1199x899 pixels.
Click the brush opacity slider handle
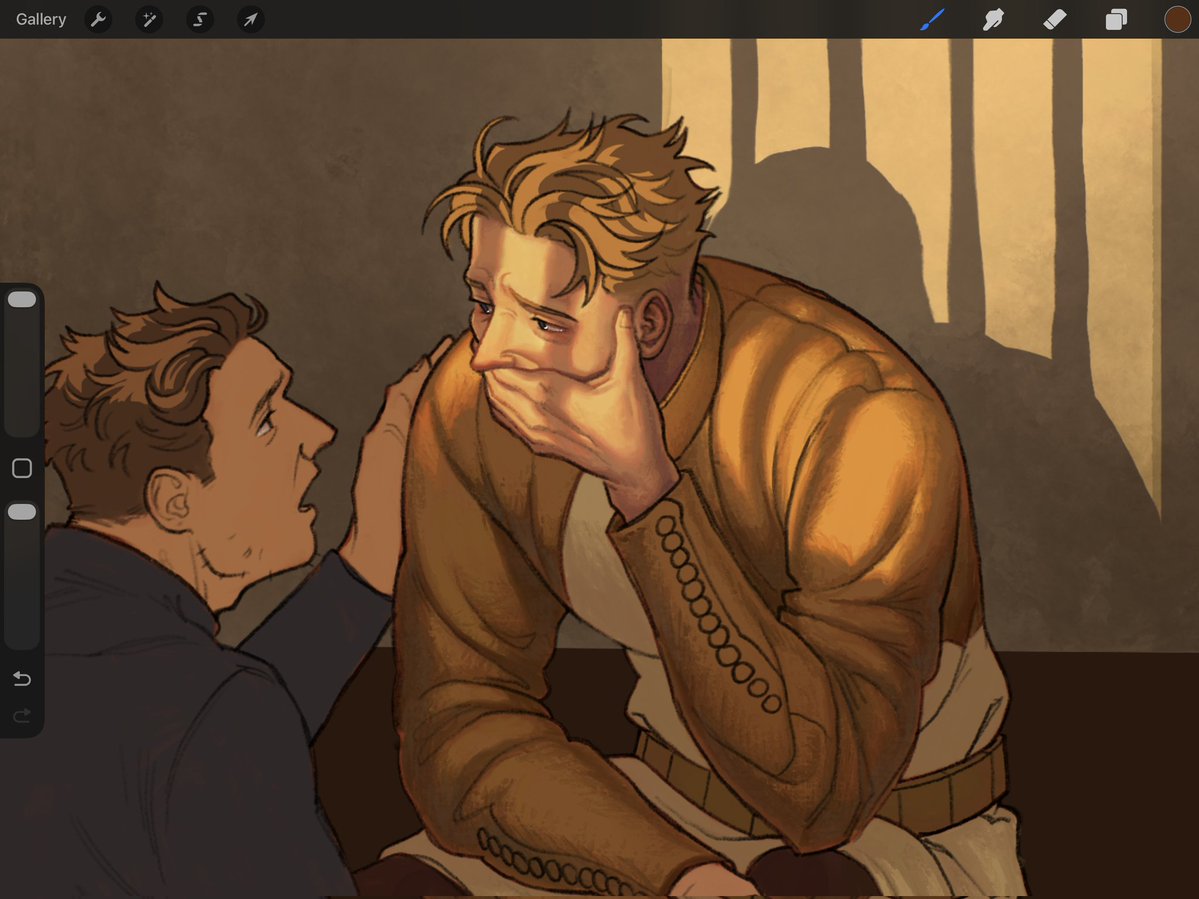tap(21, 512)
